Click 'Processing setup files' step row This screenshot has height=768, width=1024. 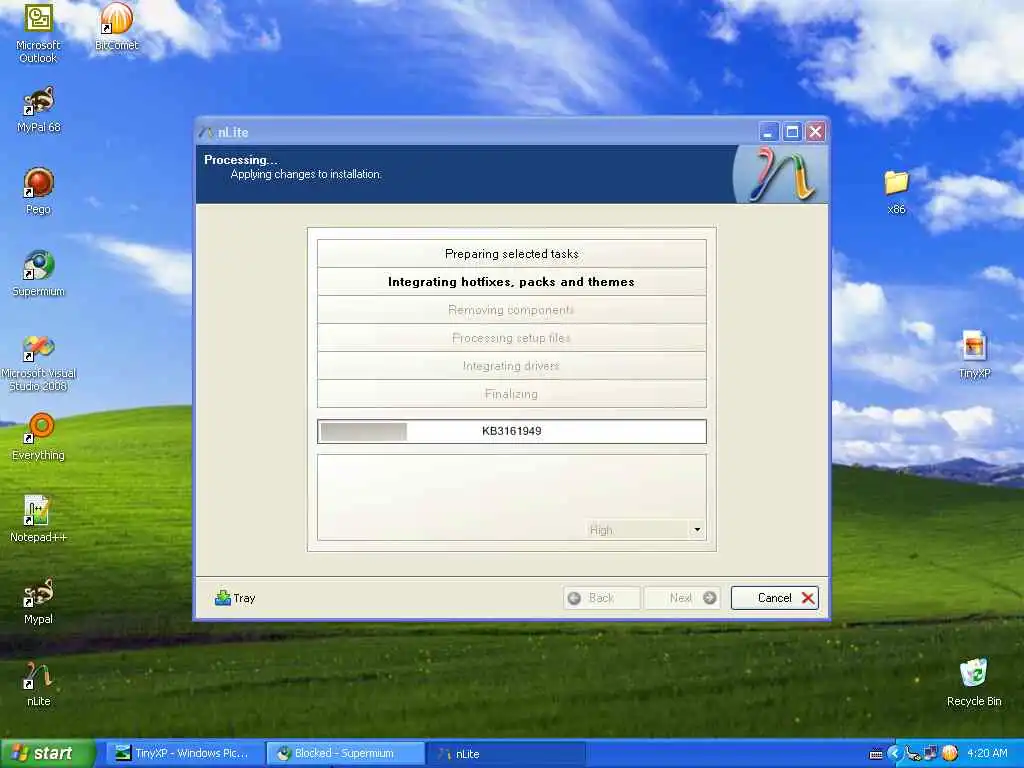pyautogui.click(x=511, y=338)
